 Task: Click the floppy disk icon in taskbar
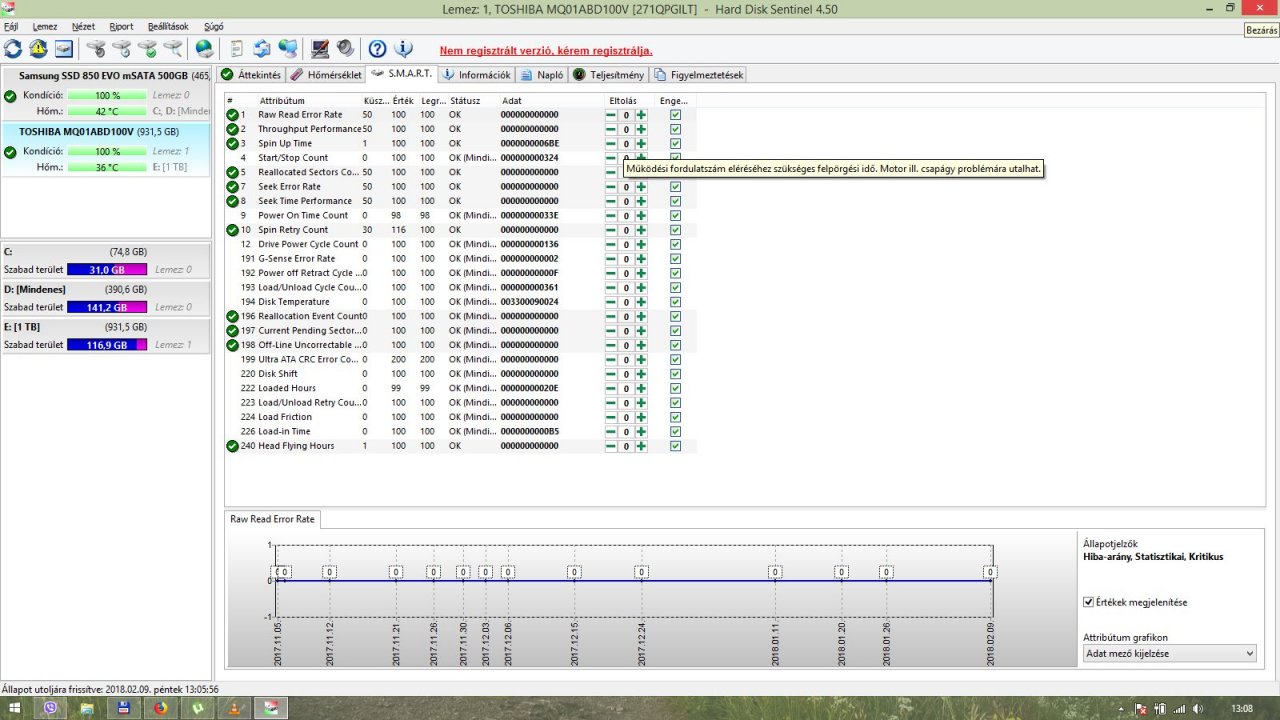pos(124,708)
